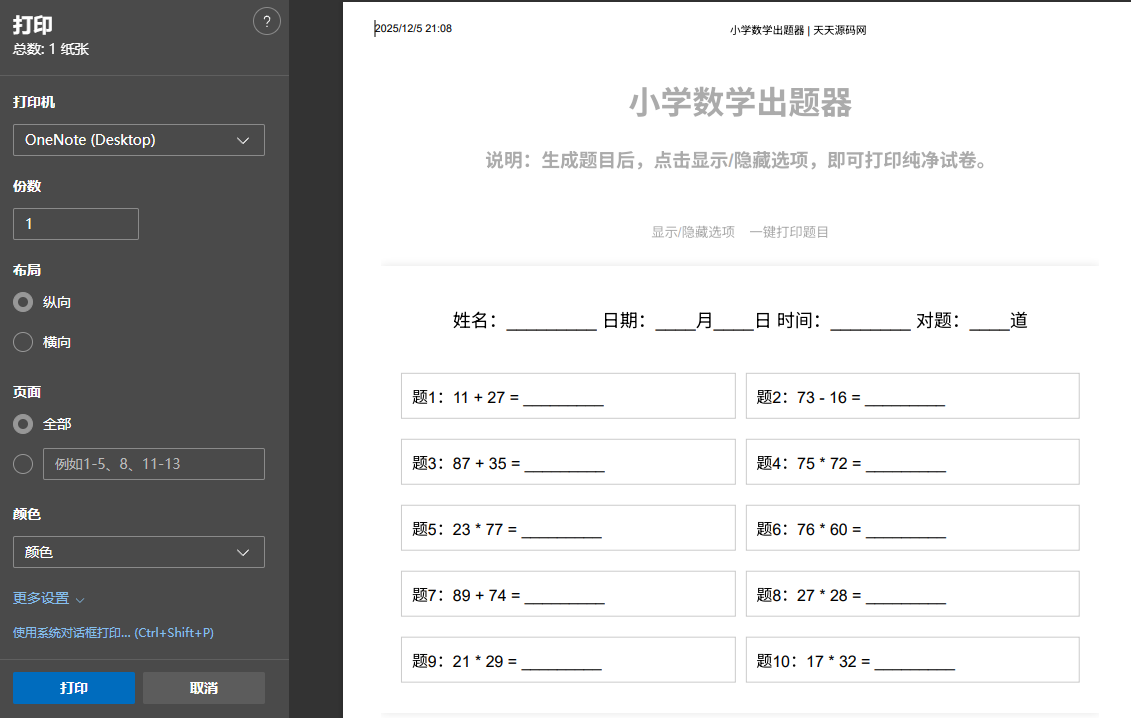Open the help (?) icon

[267, 21]
